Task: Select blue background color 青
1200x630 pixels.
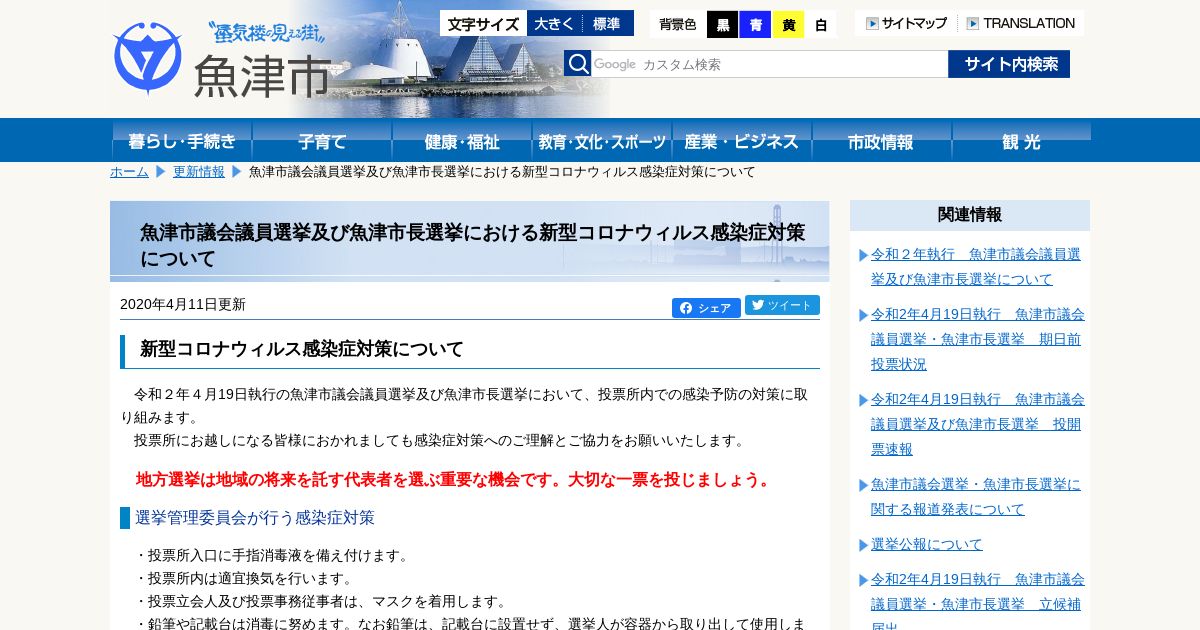Action: 755,25
